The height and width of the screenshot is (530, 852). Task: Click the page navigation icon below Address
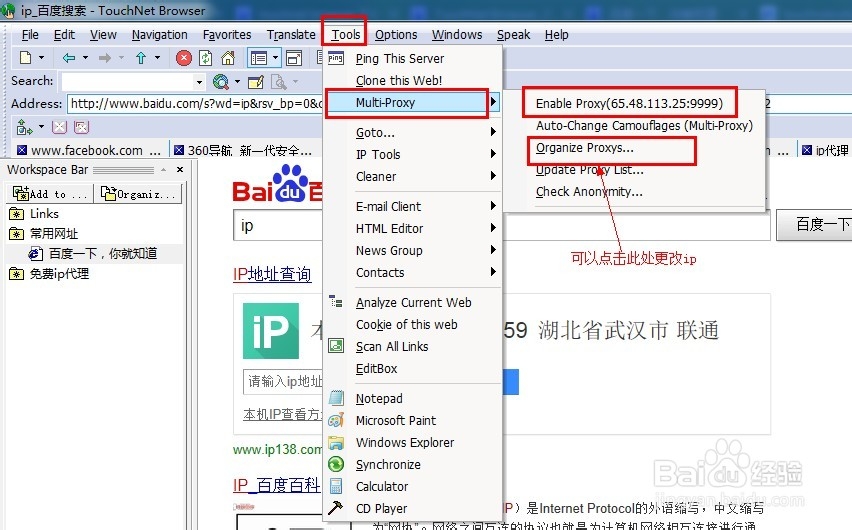tap(24, 127)
